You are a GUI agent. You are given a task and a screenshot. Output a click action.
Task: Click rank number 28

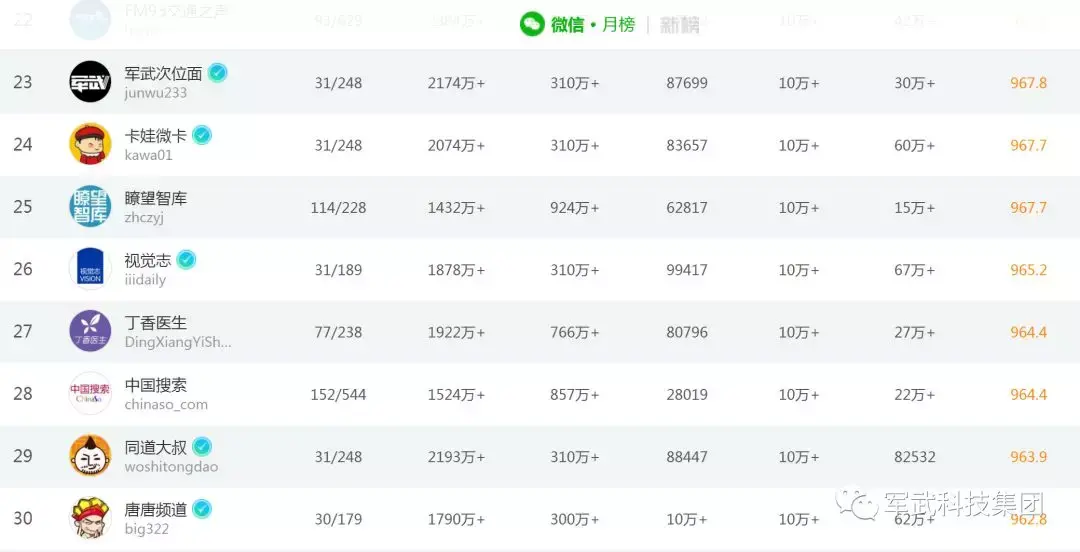point(23,394)
